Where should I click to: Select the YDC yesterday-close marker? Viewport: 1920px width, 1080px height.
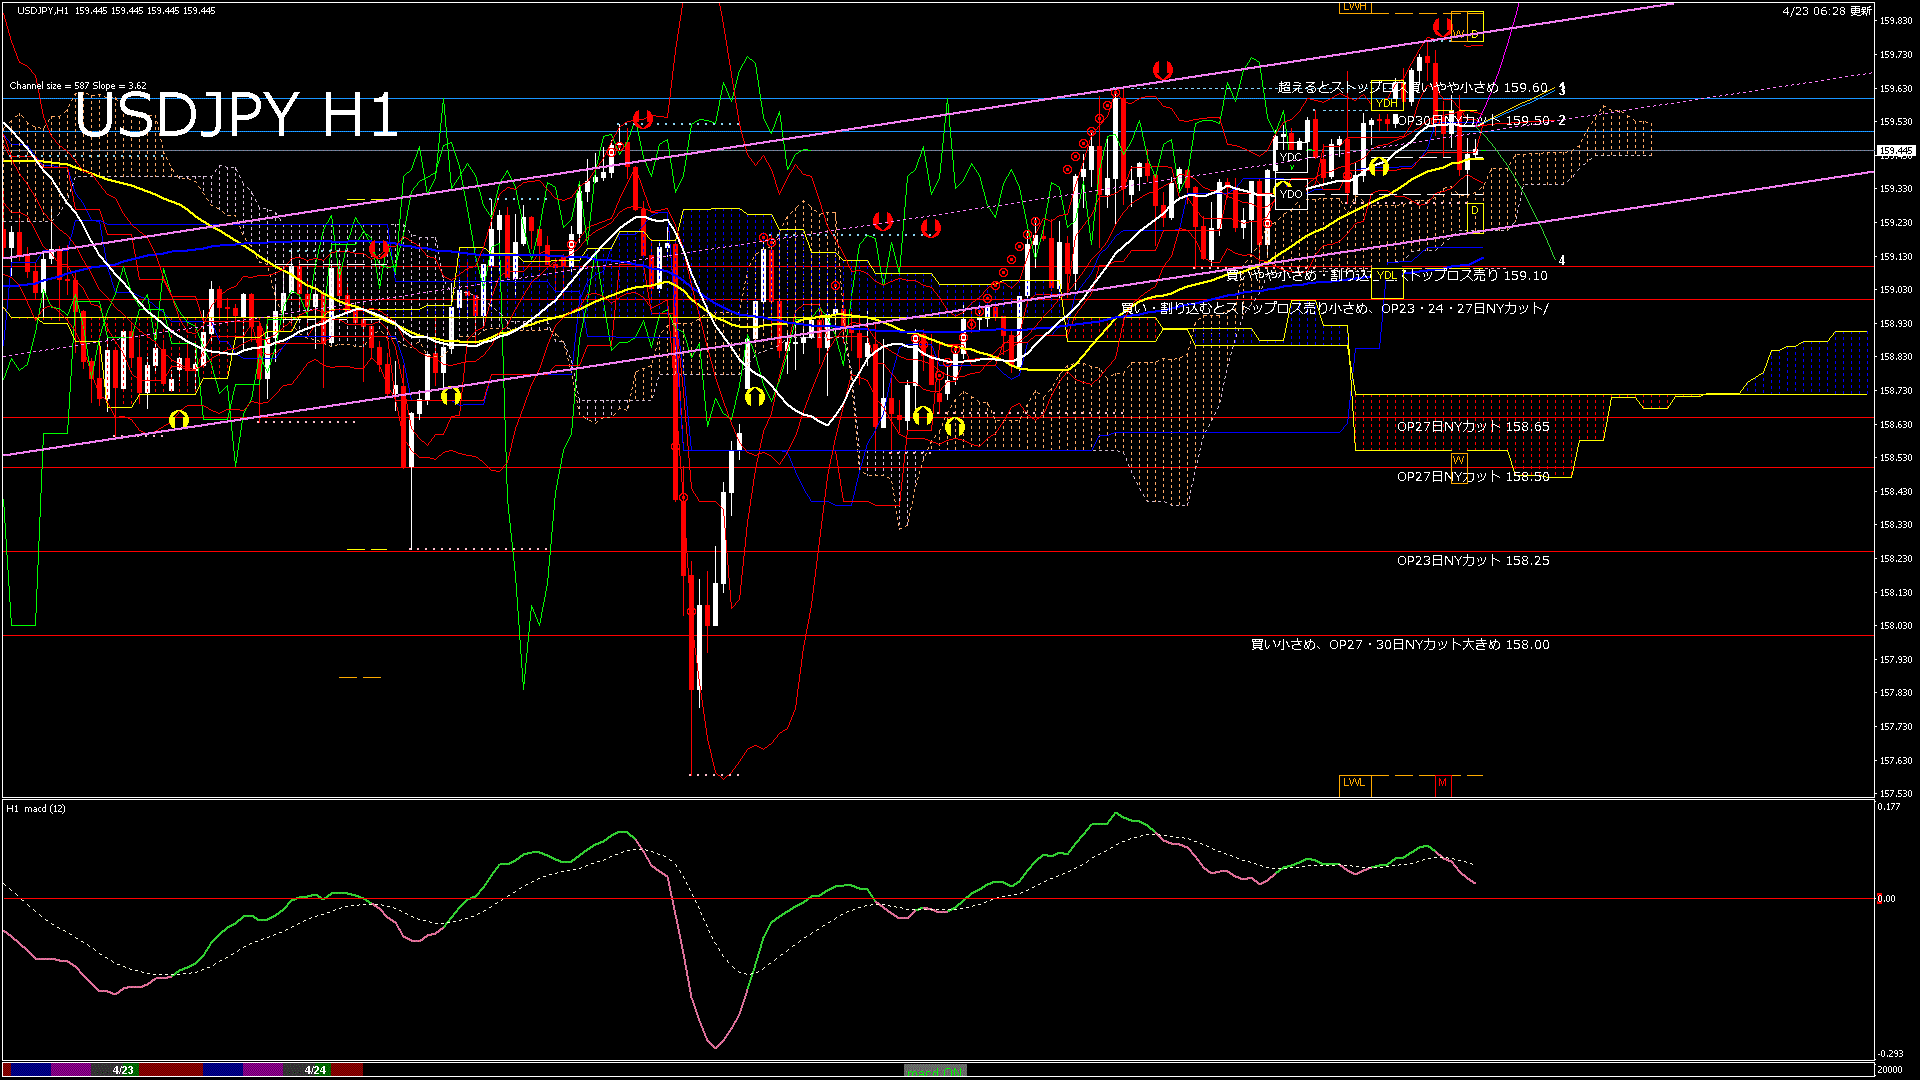click(1291, 158)
